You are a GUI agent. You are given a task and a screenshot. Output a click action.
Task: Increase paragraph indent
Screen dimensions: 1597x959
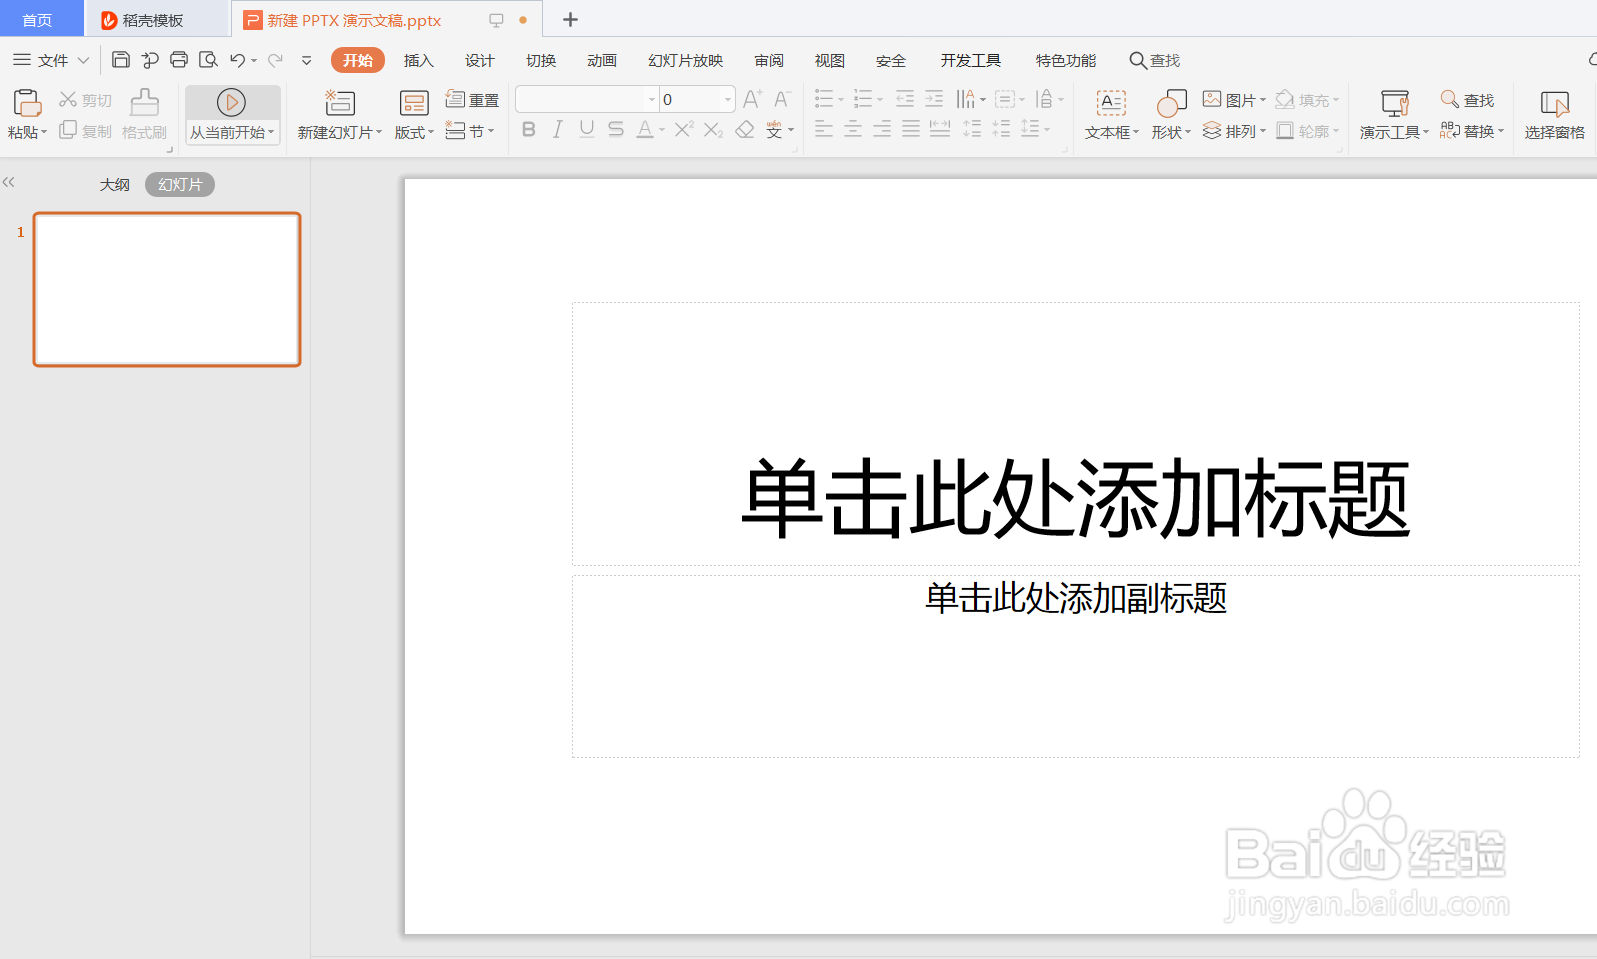(x=934, y=99)
